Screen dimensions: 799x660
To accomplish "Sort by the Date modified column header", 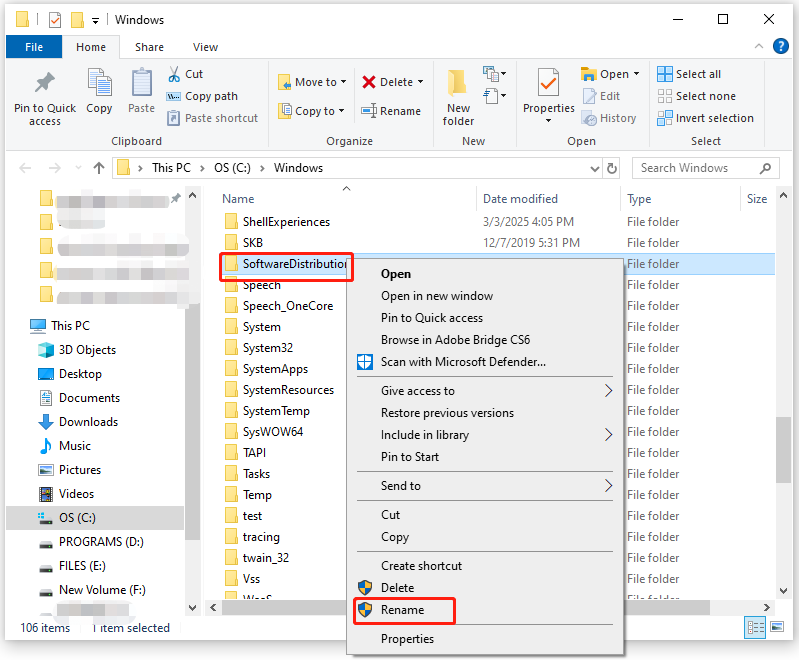I will tap(520, 199).
